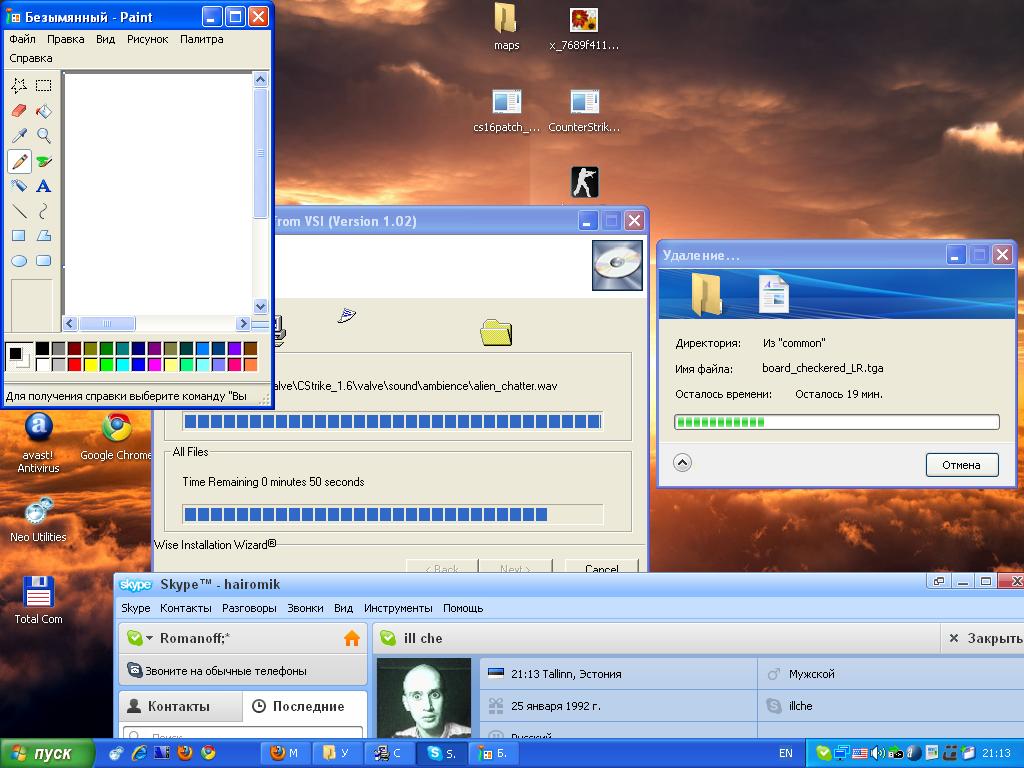The image size is (1024, 768).
Task: Select the rectangular Select tool in Paint
Action: point(44,86)
